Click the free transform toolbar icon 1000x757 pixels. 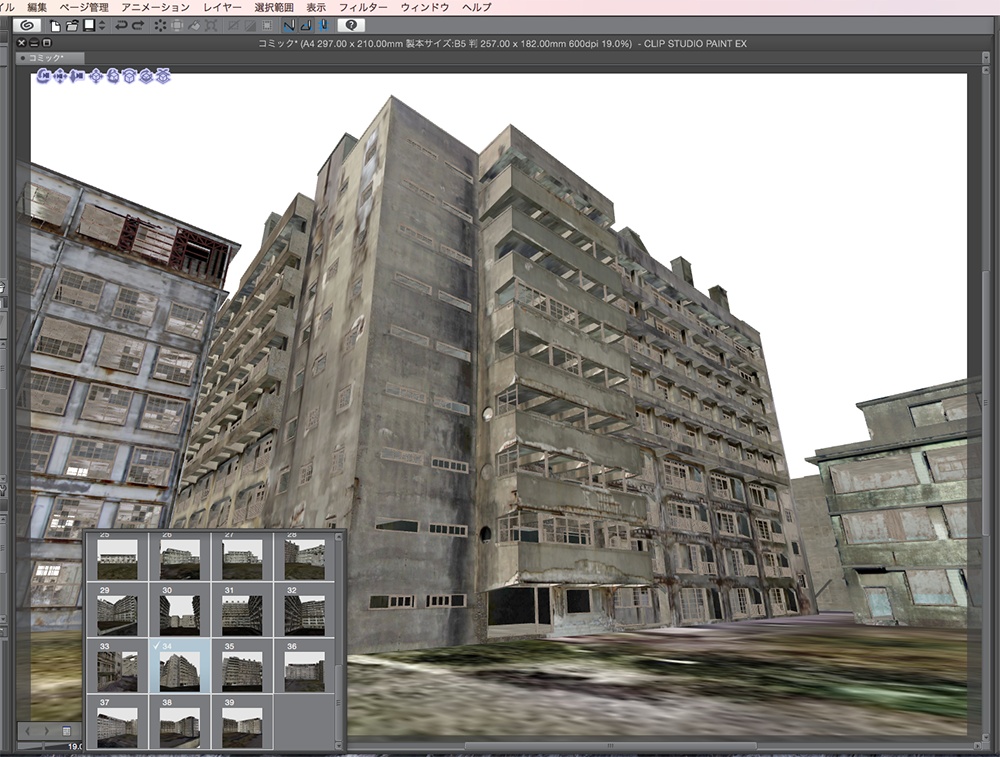click(x=211, y=26)
